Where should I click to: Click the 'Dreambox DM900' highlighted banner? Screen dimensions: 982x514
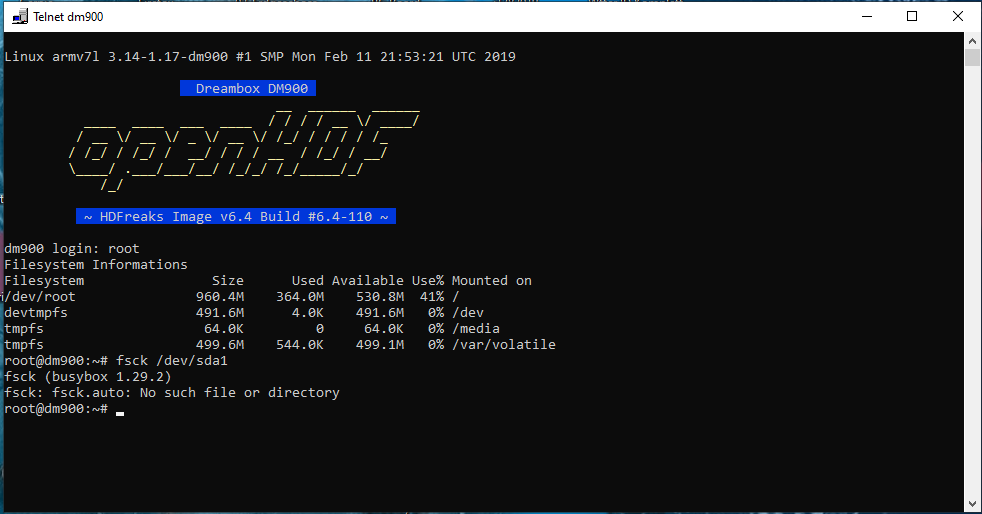pos(248,88)
